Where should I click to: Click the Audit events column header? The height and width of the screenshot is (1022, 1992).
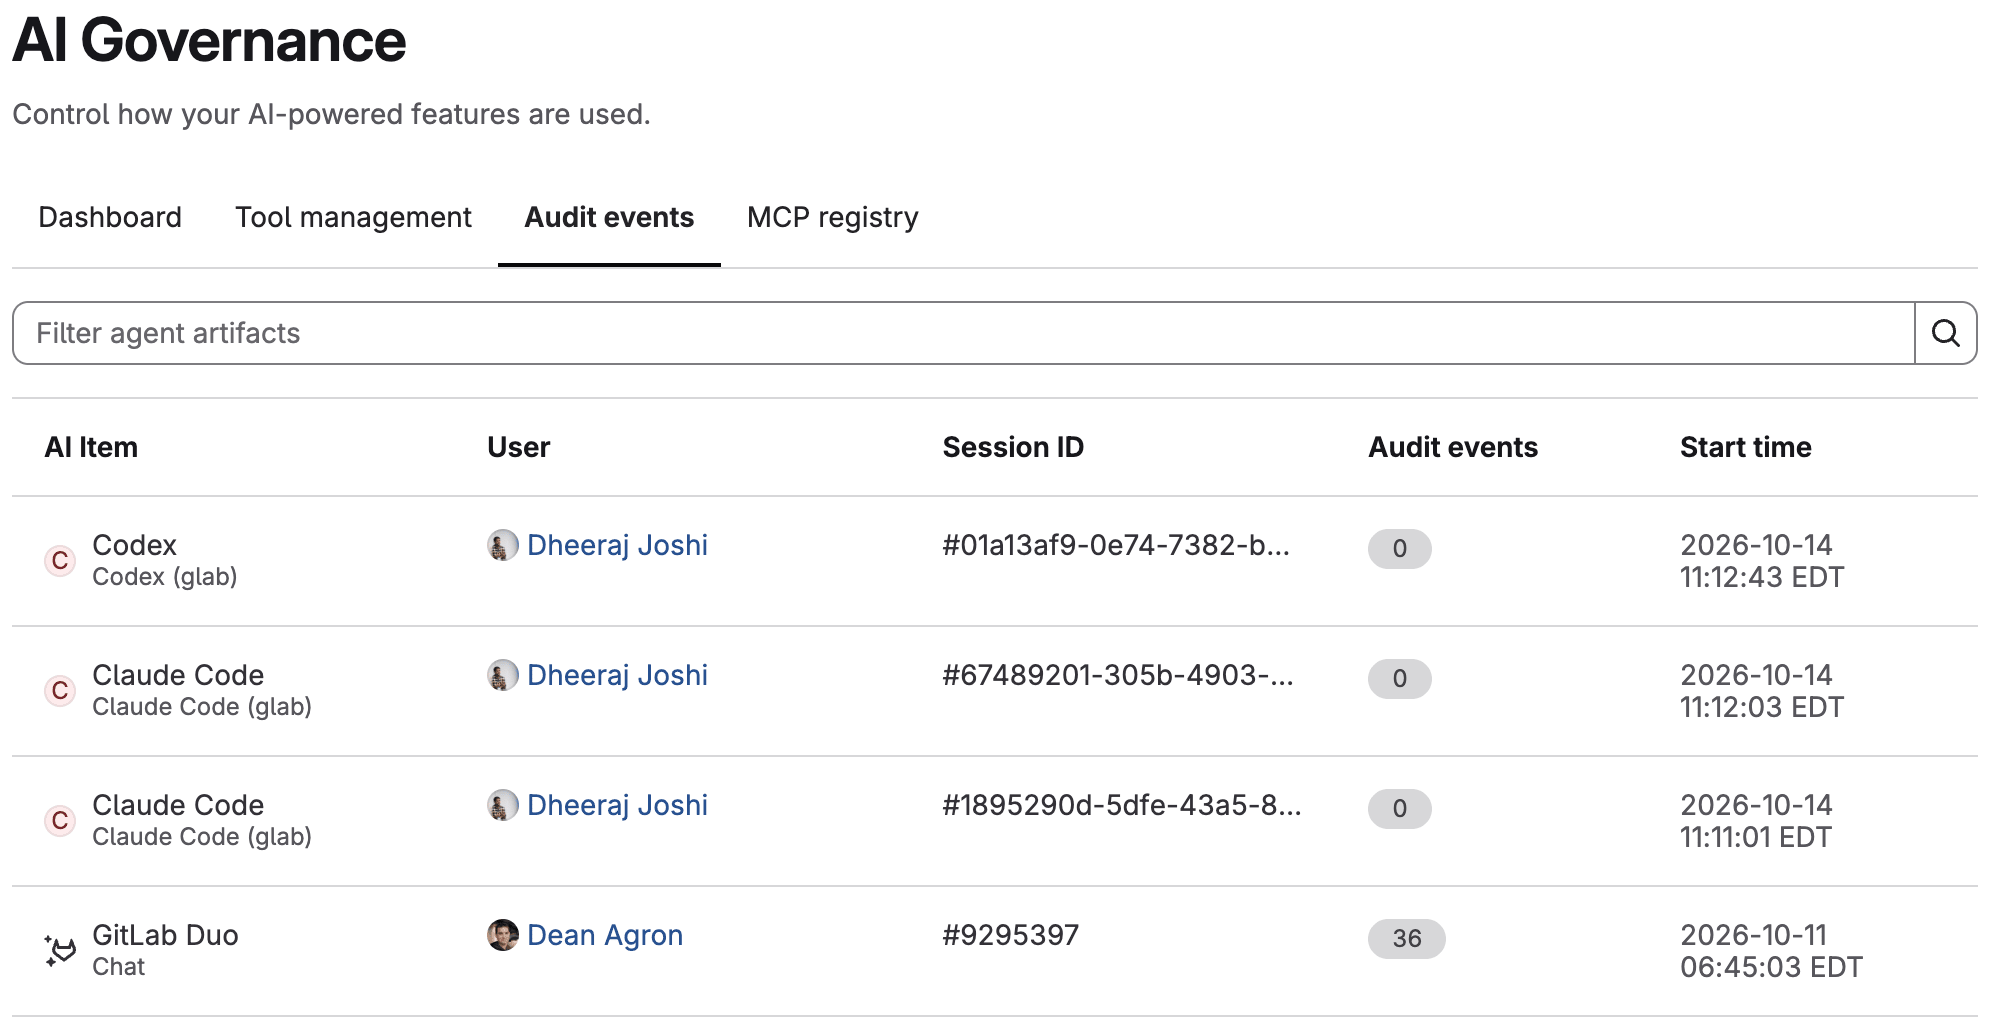coord(1453,447)
